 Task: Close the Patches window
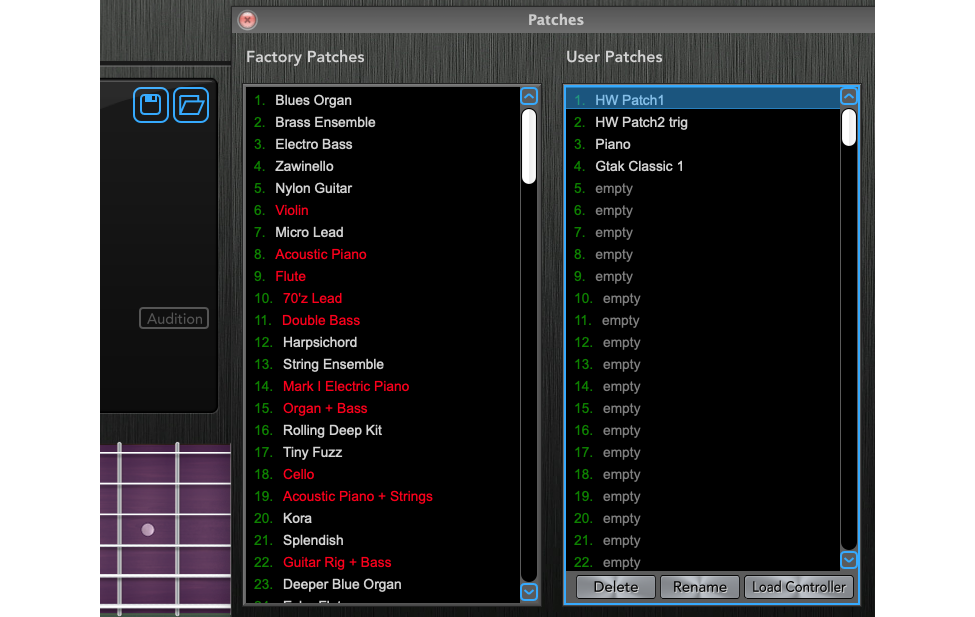point(247,20)
